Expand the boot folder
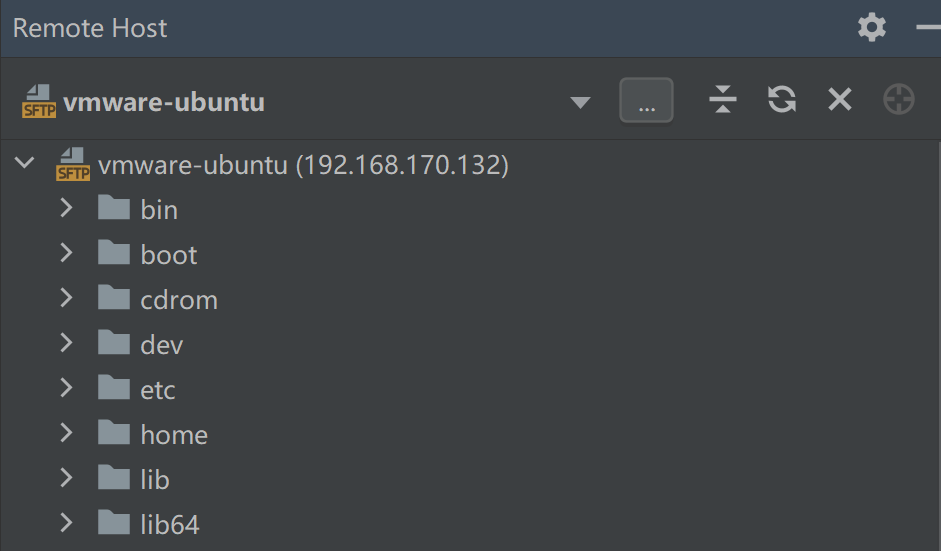Screen dimensions: 941x551 pos(66,253)
